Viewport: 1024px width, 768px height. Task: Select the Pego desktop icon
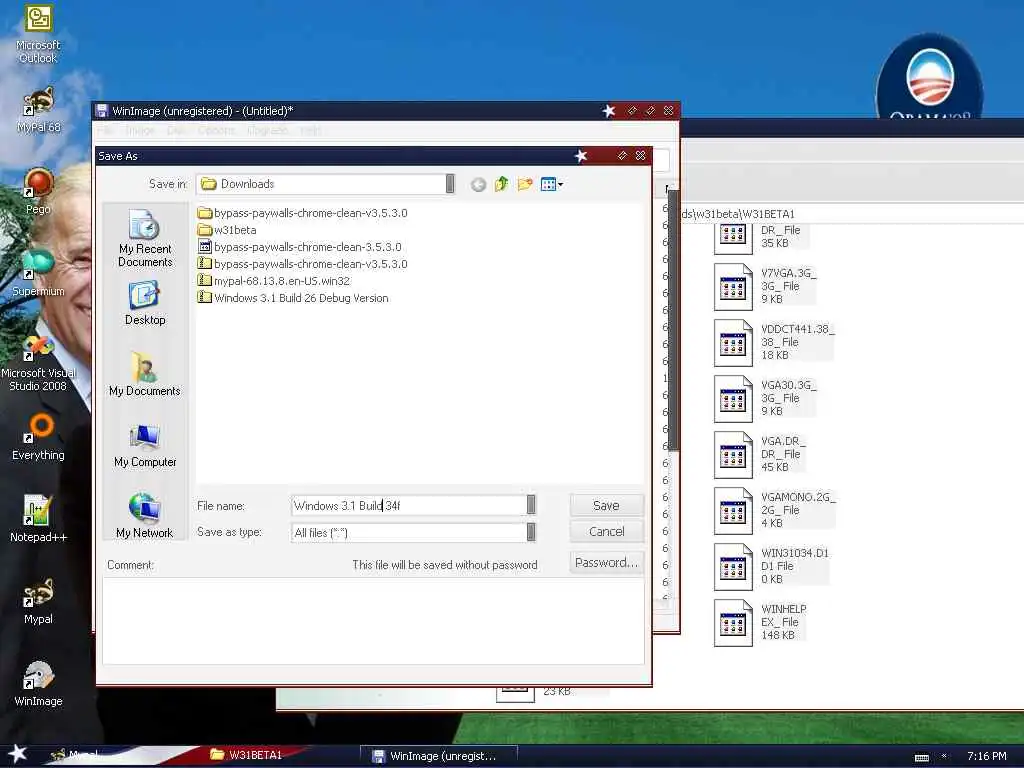tap(38, 191)
